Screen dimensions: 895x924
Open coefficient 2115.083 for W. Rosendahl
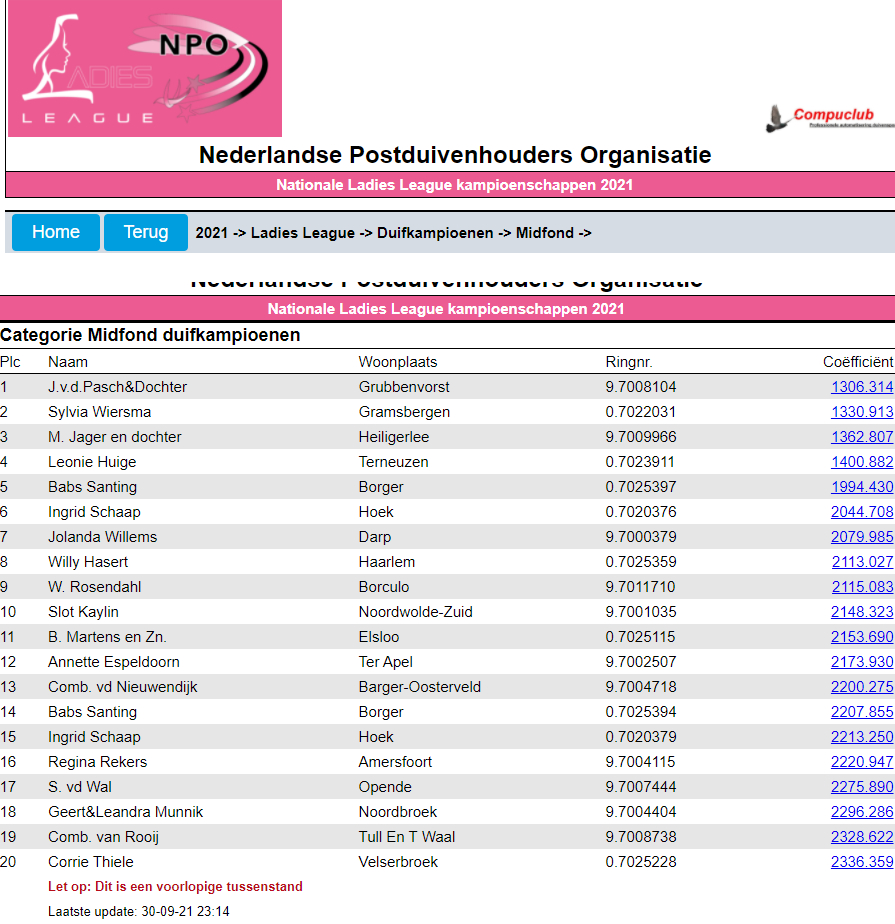863,587
